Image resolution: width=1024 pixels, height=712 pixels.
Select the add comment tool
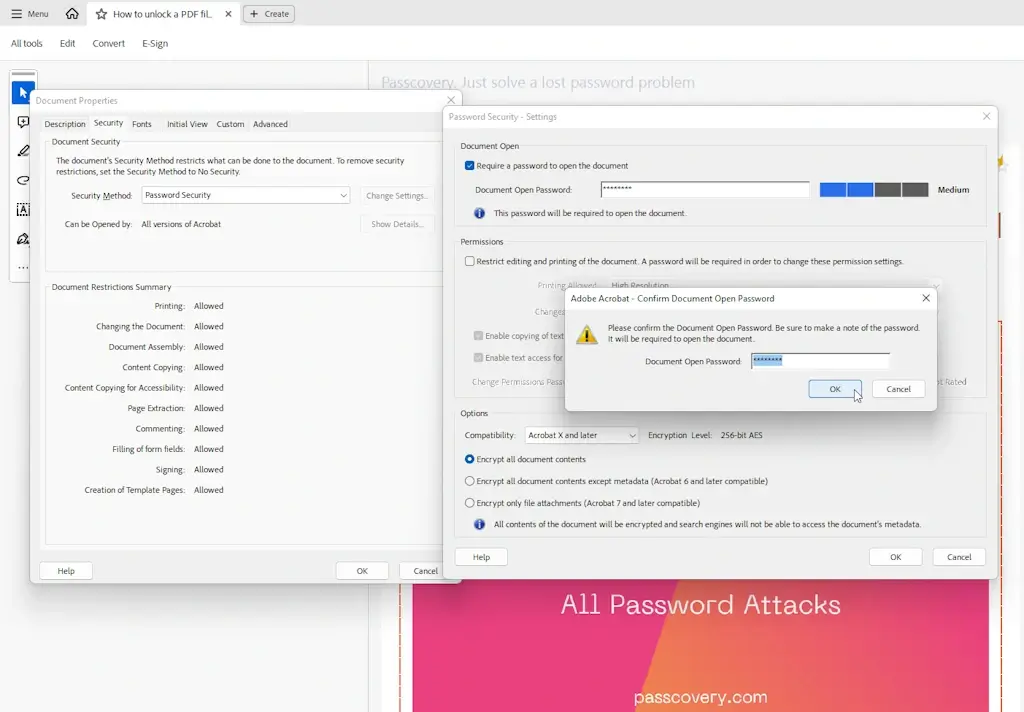(23, 122)
